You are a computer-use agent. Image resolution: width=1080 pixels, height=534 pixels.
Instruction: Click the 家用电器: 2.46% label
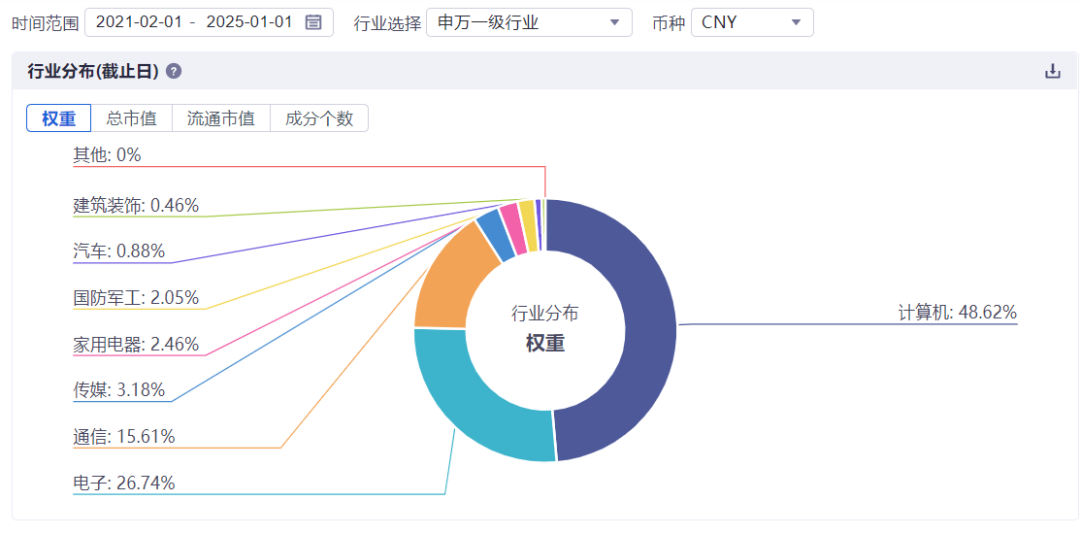(136, 343)
